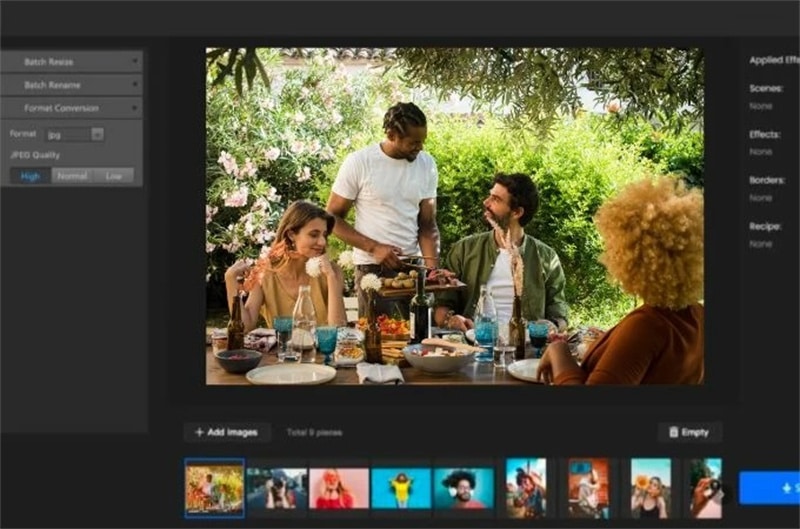This screenshot has width=800, height=529.
Task: Select the pink background woman thumbnail
Action: pyautogui.click(x=339, y=488)
